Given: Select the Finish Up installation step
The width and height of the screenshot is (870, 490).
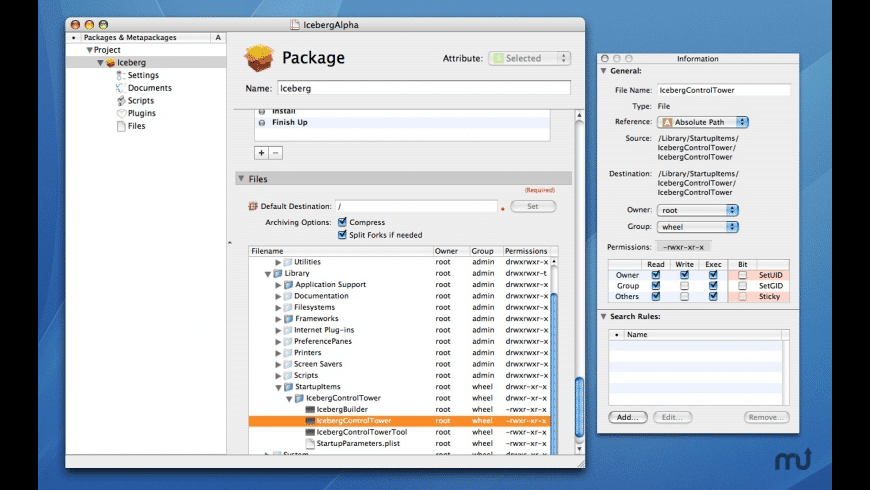Looking at the screenshot, I should click(290, 122).
